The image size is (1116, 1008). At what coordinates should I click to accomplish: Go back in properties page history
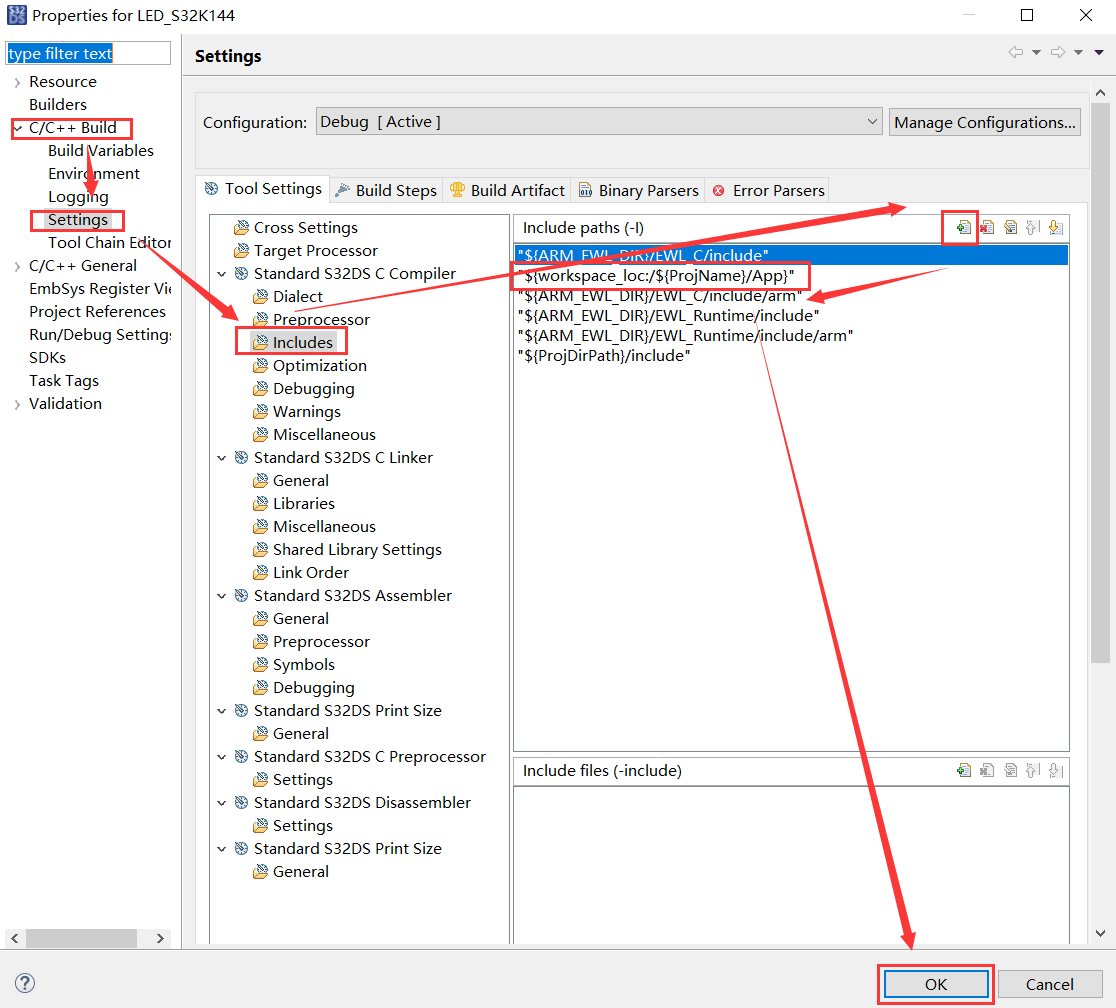pyautogui.click(x=1016, y=52)
